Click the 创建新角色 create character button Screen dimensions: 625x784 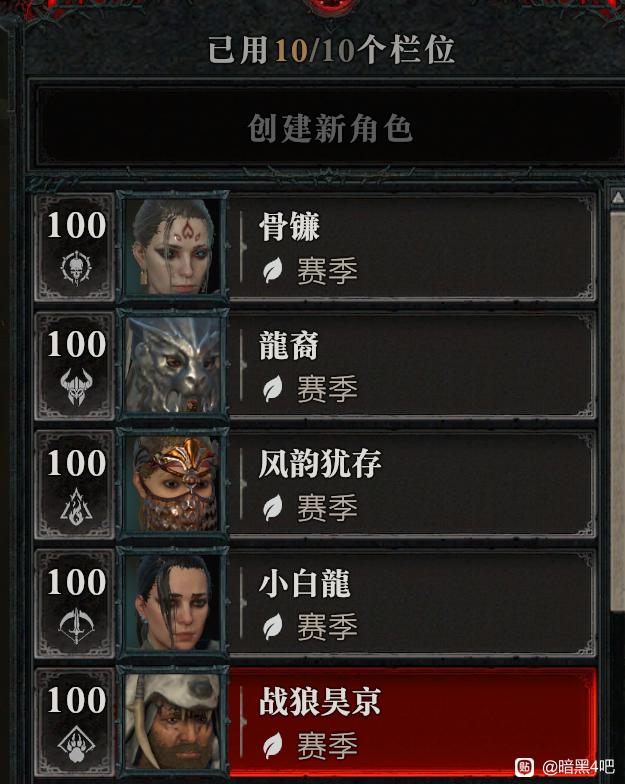(x=330, y=128)
